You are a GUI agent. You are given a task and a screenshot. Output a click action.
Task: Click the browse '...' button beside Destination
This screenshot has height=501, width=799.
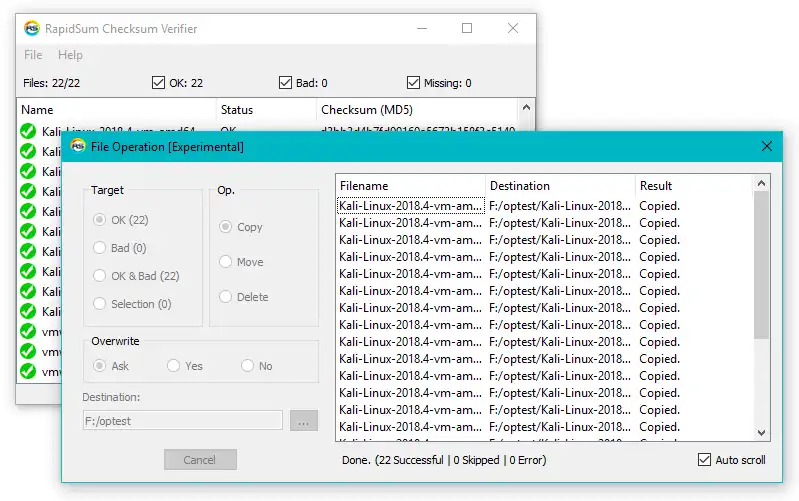304,421
